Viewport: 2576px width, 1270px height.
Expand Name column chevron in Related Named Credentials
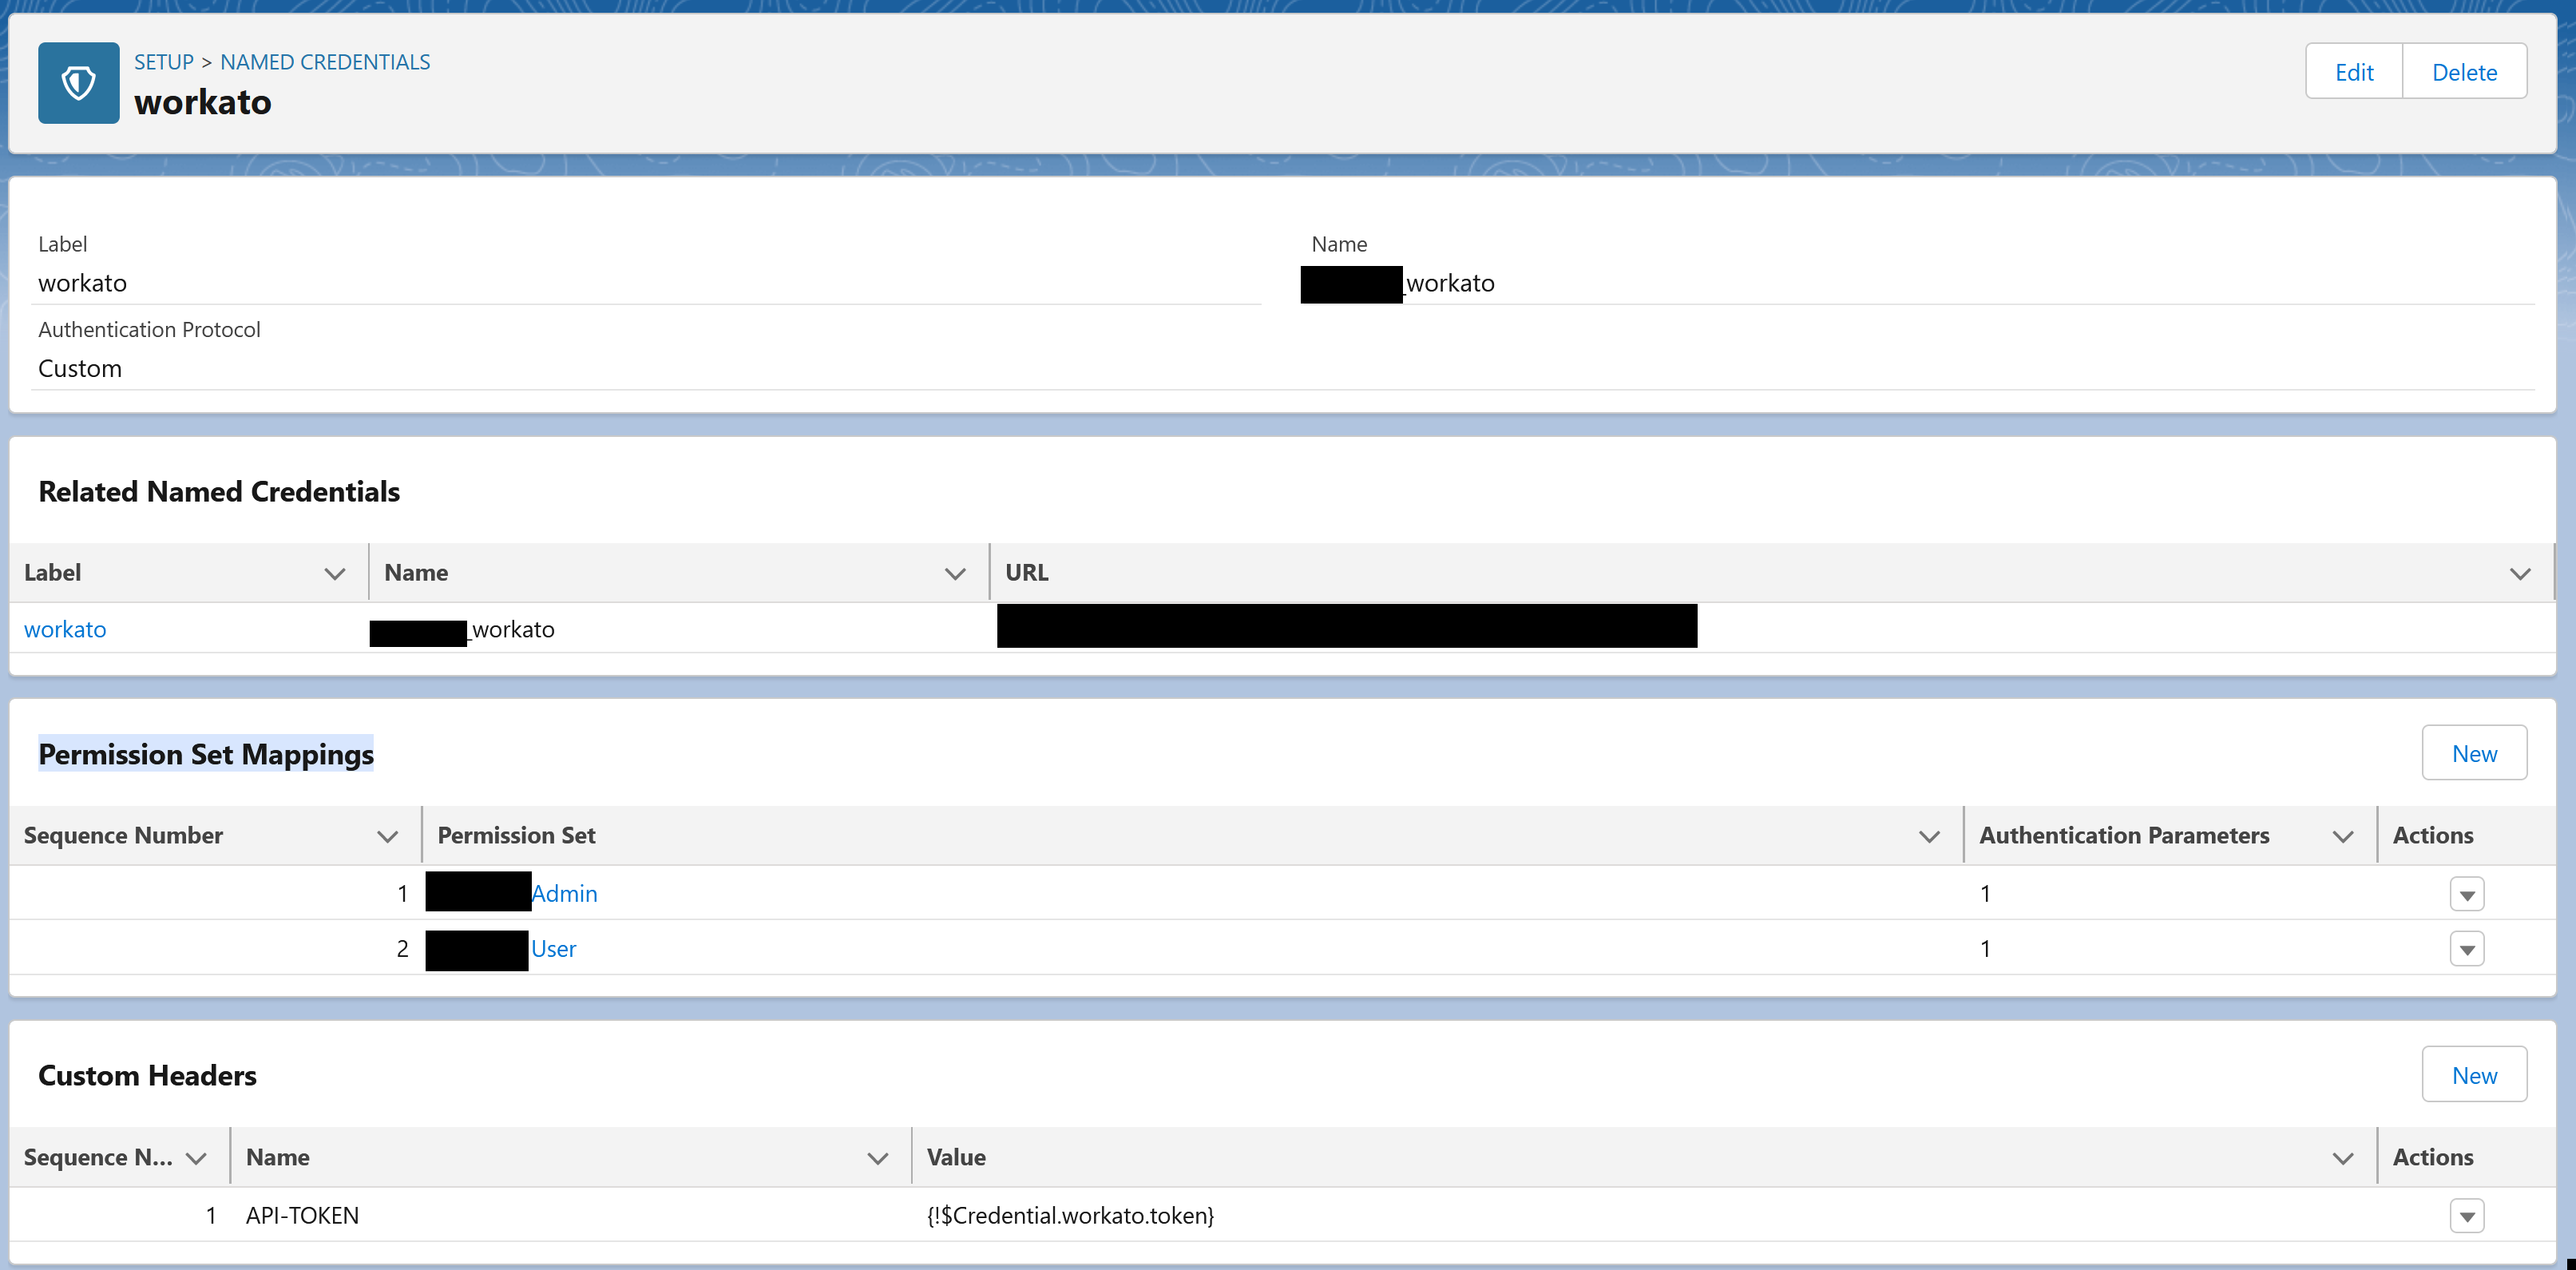tap(954, 573)
